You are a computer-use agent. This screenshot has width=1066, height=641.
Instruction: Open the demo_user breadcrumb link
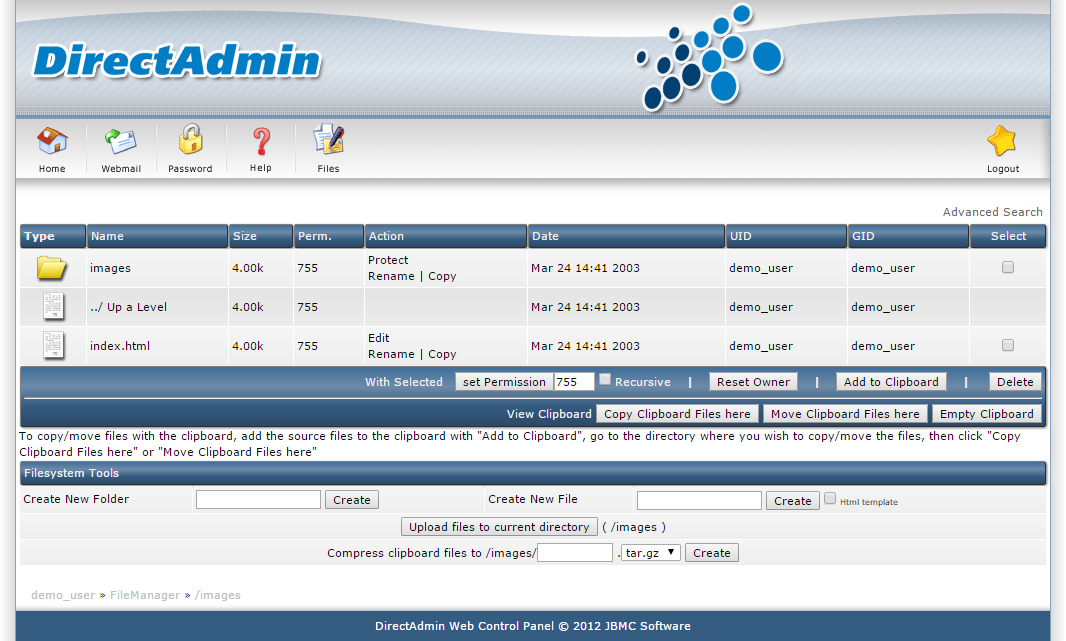(63, 595)
